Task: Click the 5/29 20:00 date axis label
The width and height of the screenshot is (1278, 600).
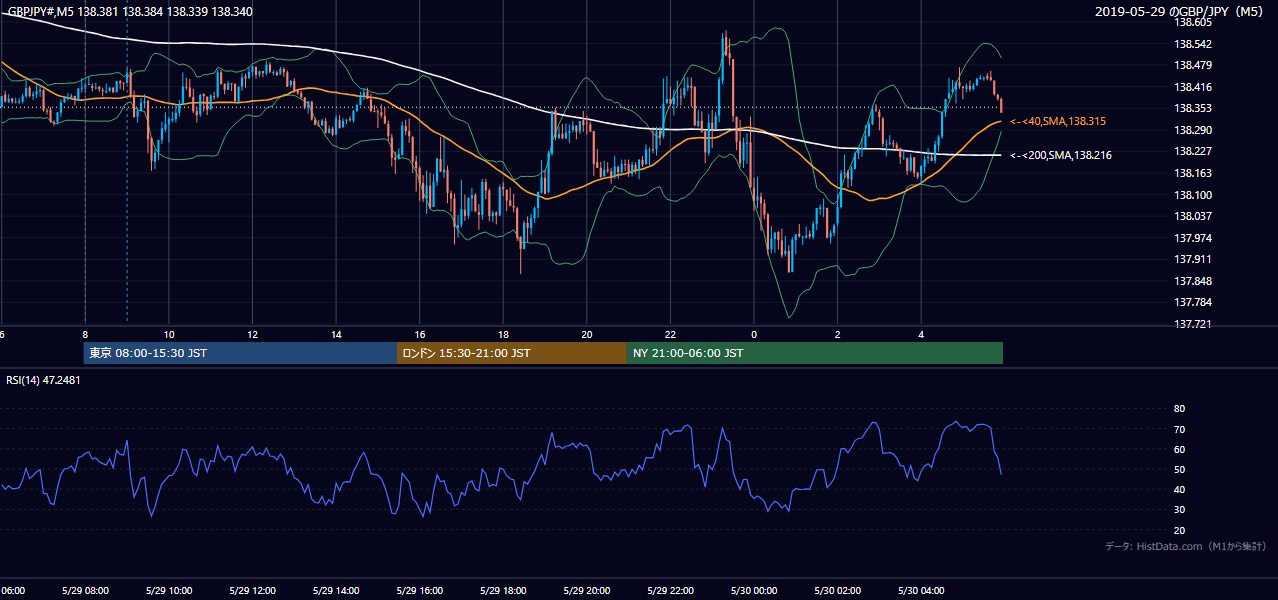Action: [x=587, y=591]
